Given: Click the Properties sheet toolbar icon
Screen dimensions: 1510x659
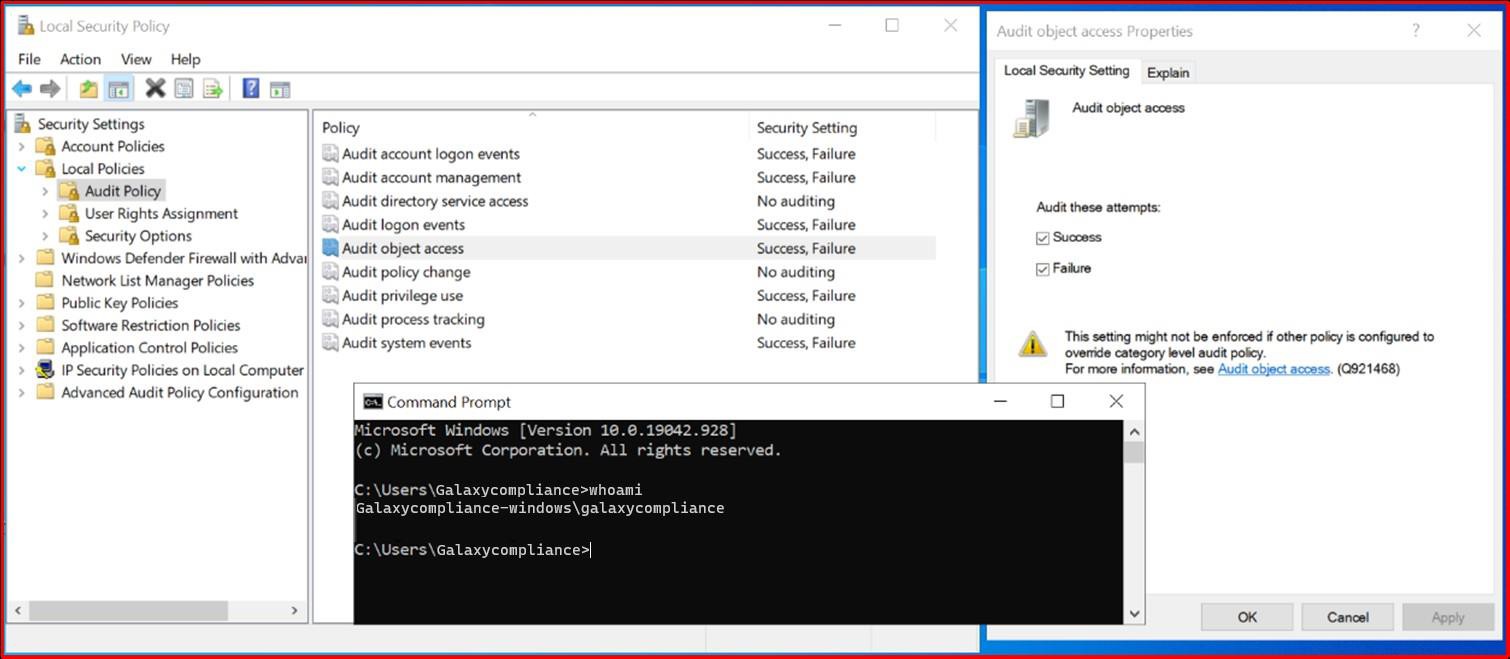Looking at the screenshot, I should coord(184,88).
